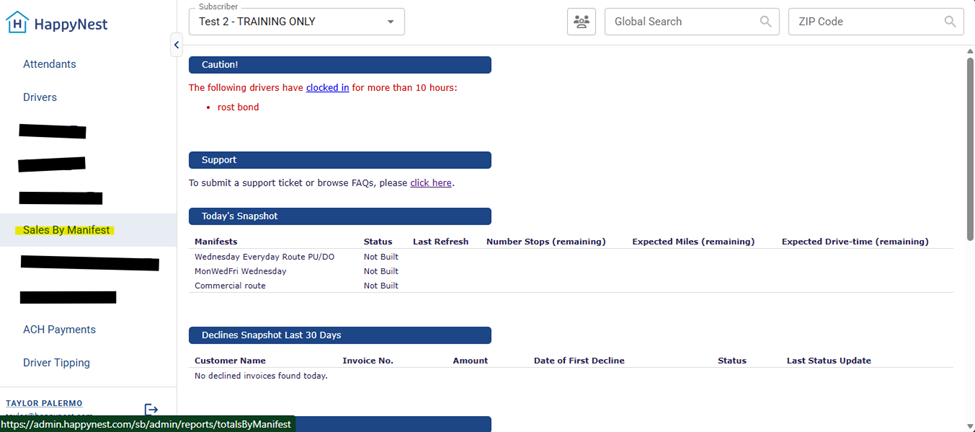
Task: Select Wednesday Everyday Route PU/DO manifest row
Action: 264,257
